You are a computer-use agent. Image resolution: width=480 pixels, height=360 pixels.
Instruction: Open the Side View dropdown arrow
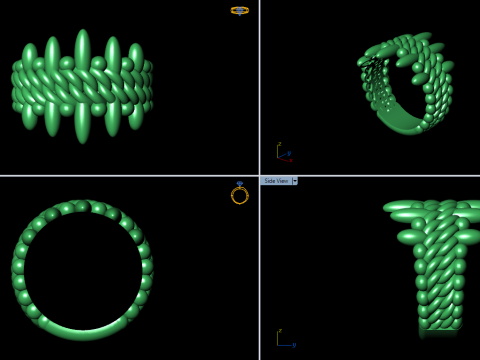pyautogui.click(x=295, y=181)
